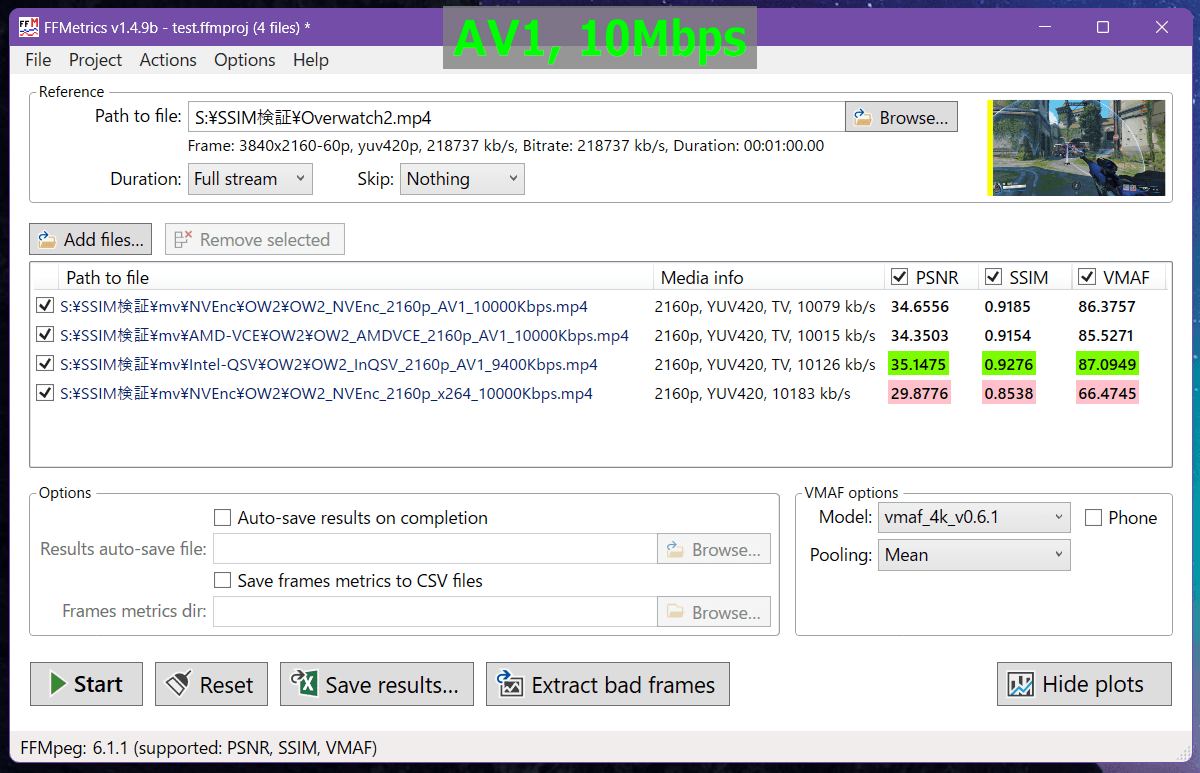Click the SSIM value 0.8538

point(1007,393)
